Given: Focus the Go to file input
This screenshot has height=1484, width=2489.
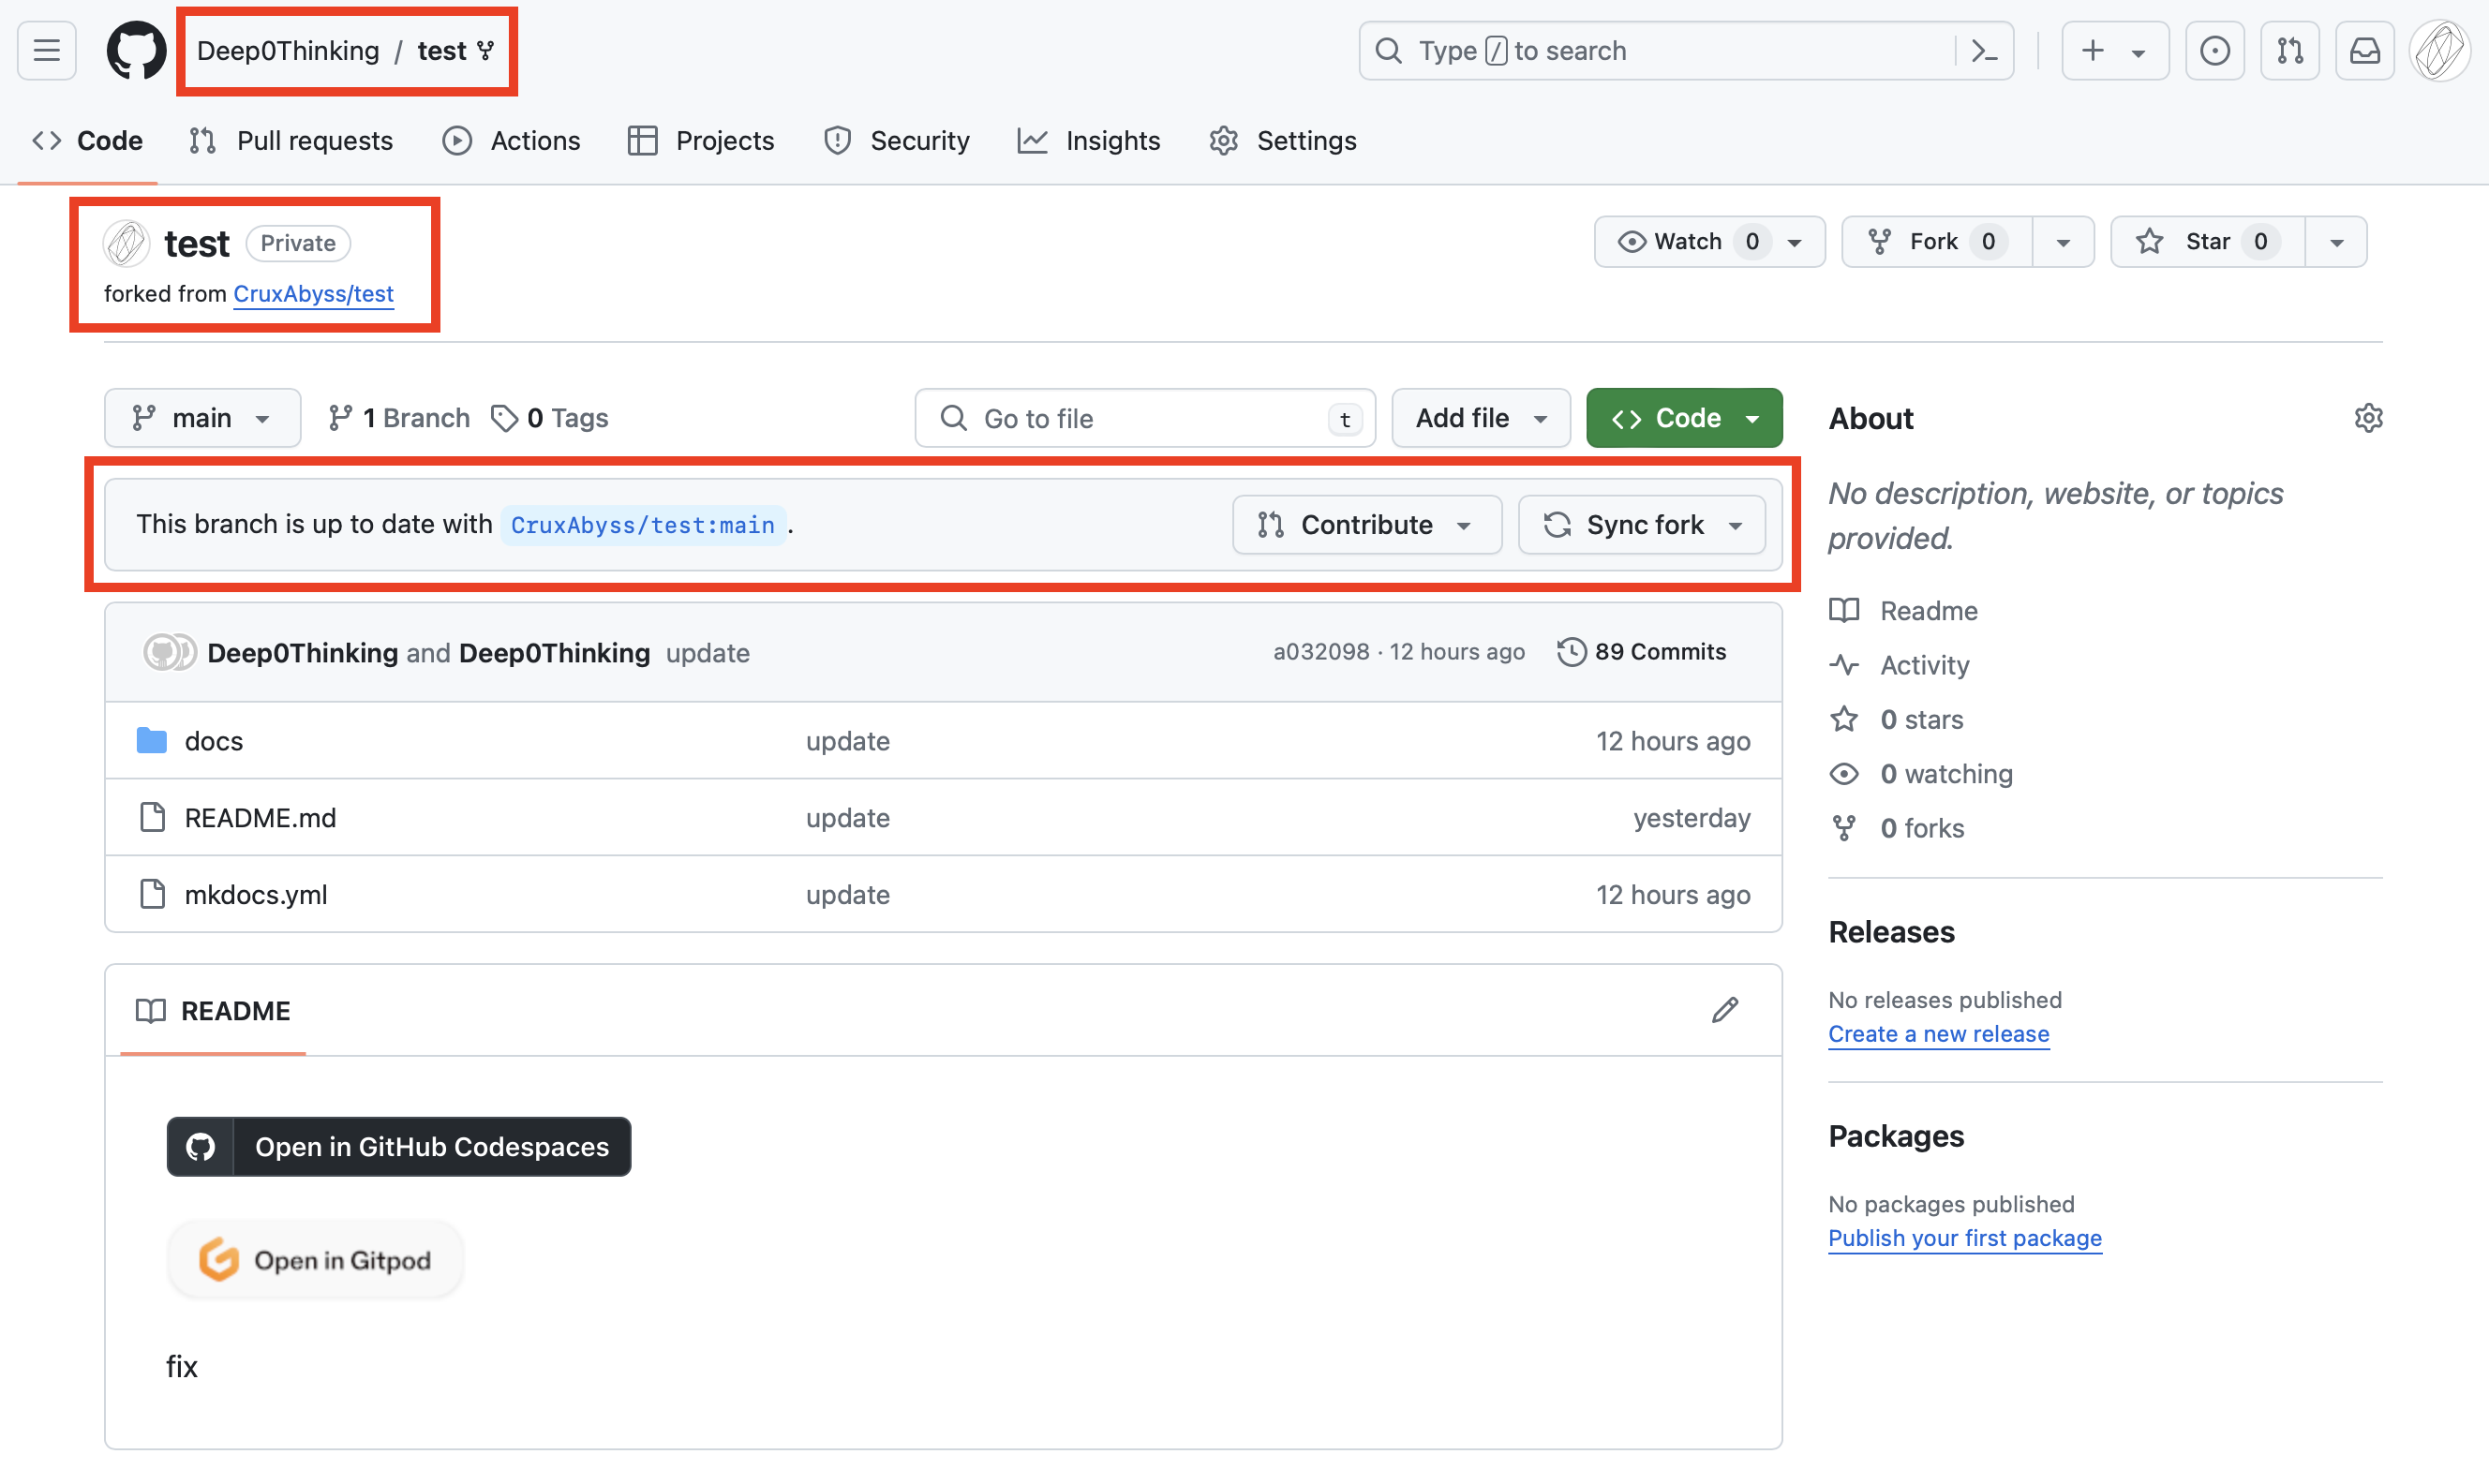Looking at the screenshot, I should 1145,418.
